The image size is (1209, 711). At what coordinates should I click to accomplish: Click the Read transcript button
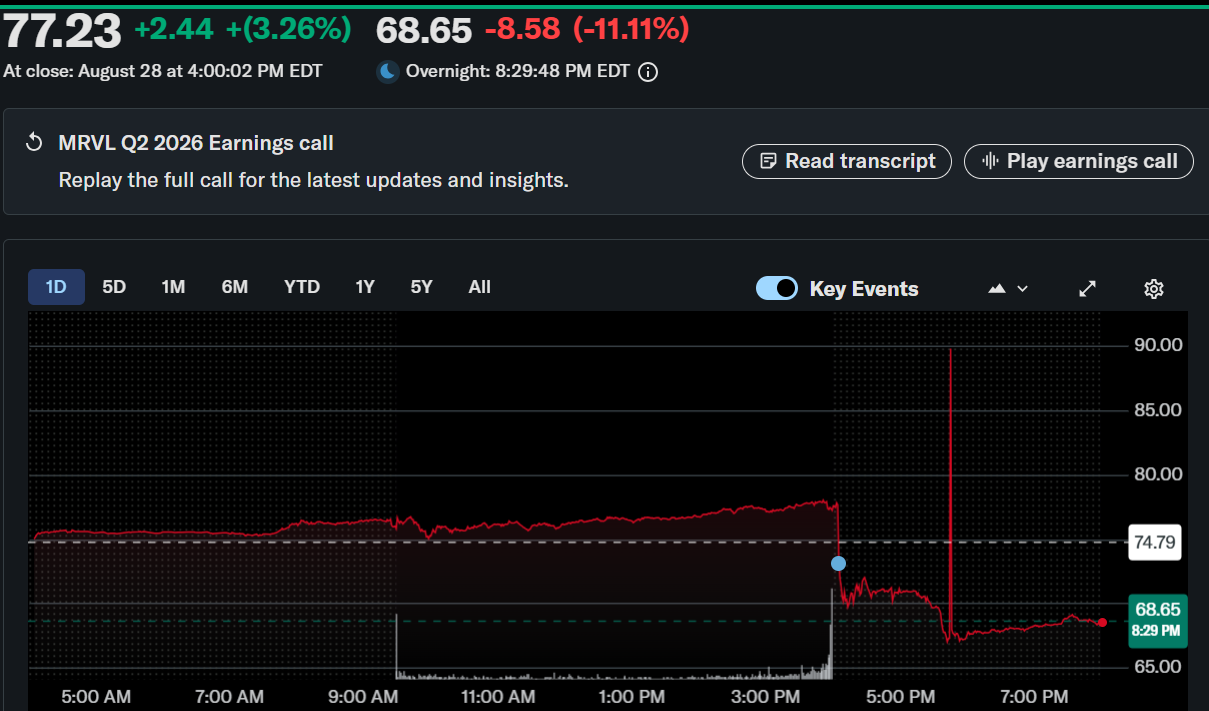coord(846,161)
